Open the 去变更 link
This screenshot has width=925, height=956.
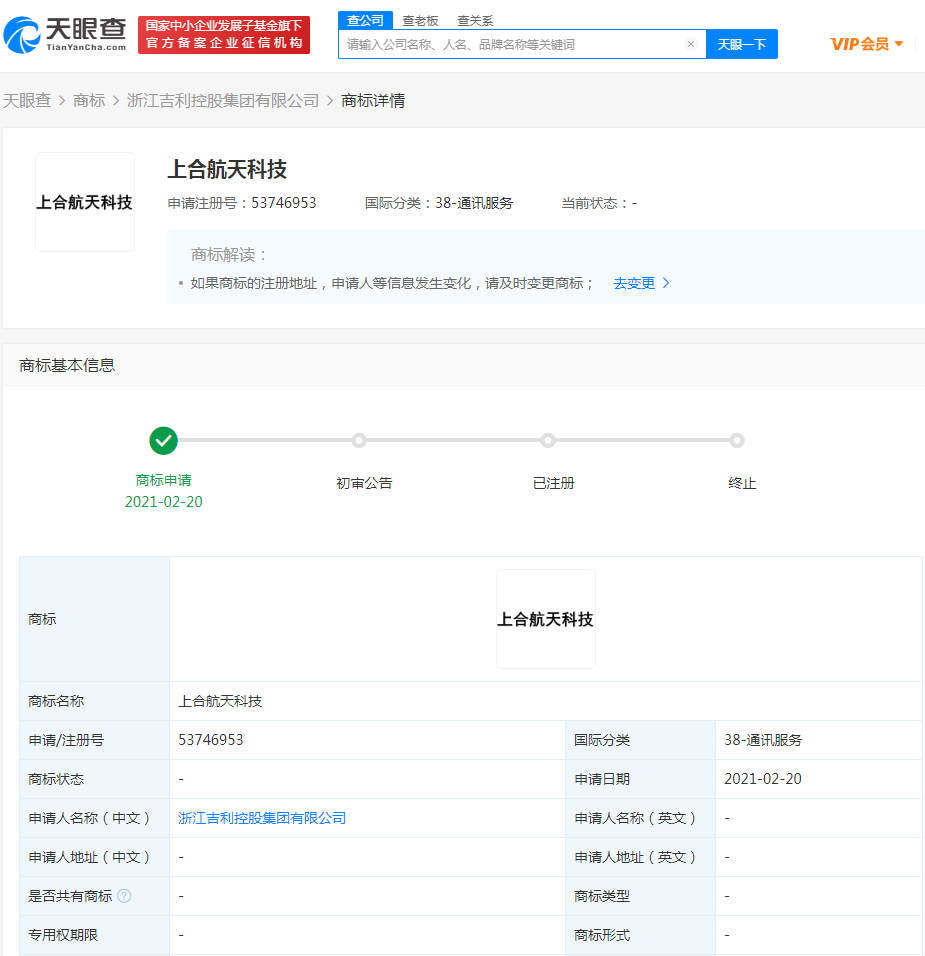(x=634, y=283)
